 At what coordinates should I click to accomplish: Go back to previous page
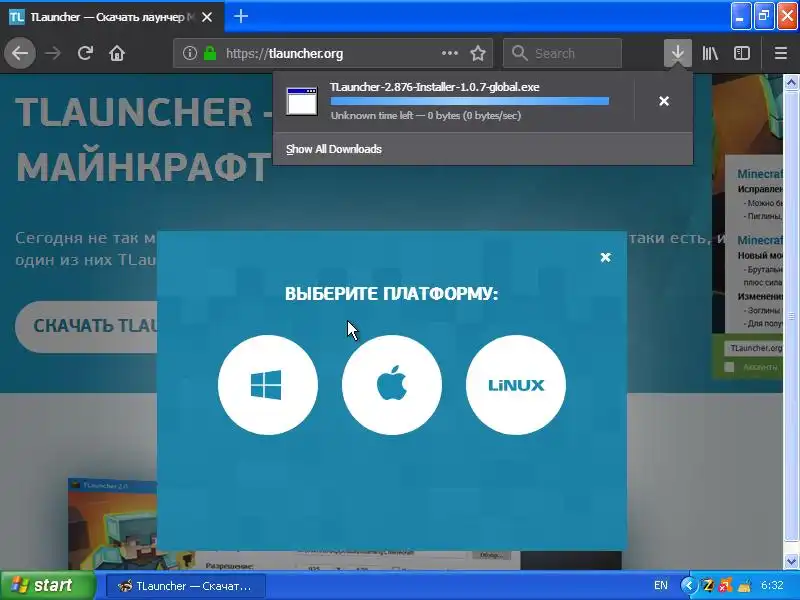[20, 53]
